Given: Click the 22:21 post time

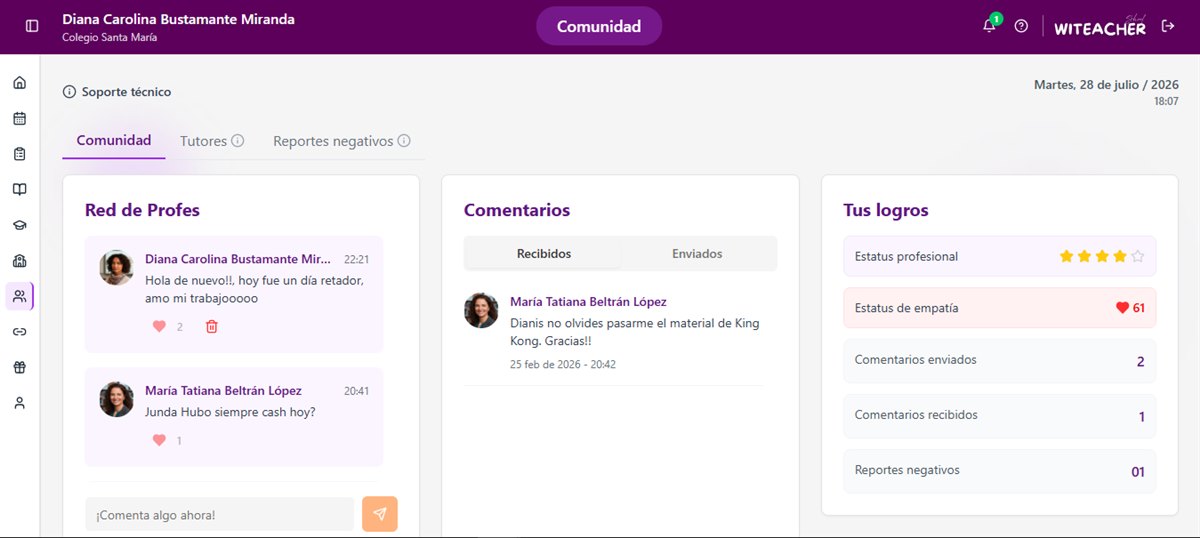Looking at the screenshot, I should [x=356, y=259].
